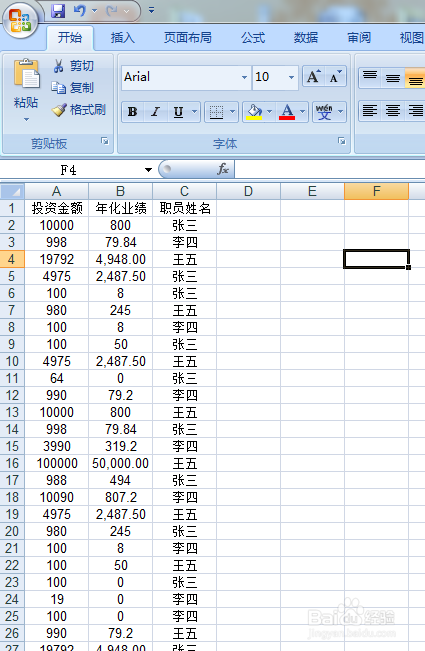Click the Office button logo
This screenshot has width=425, height=651.
click(20, 20)
